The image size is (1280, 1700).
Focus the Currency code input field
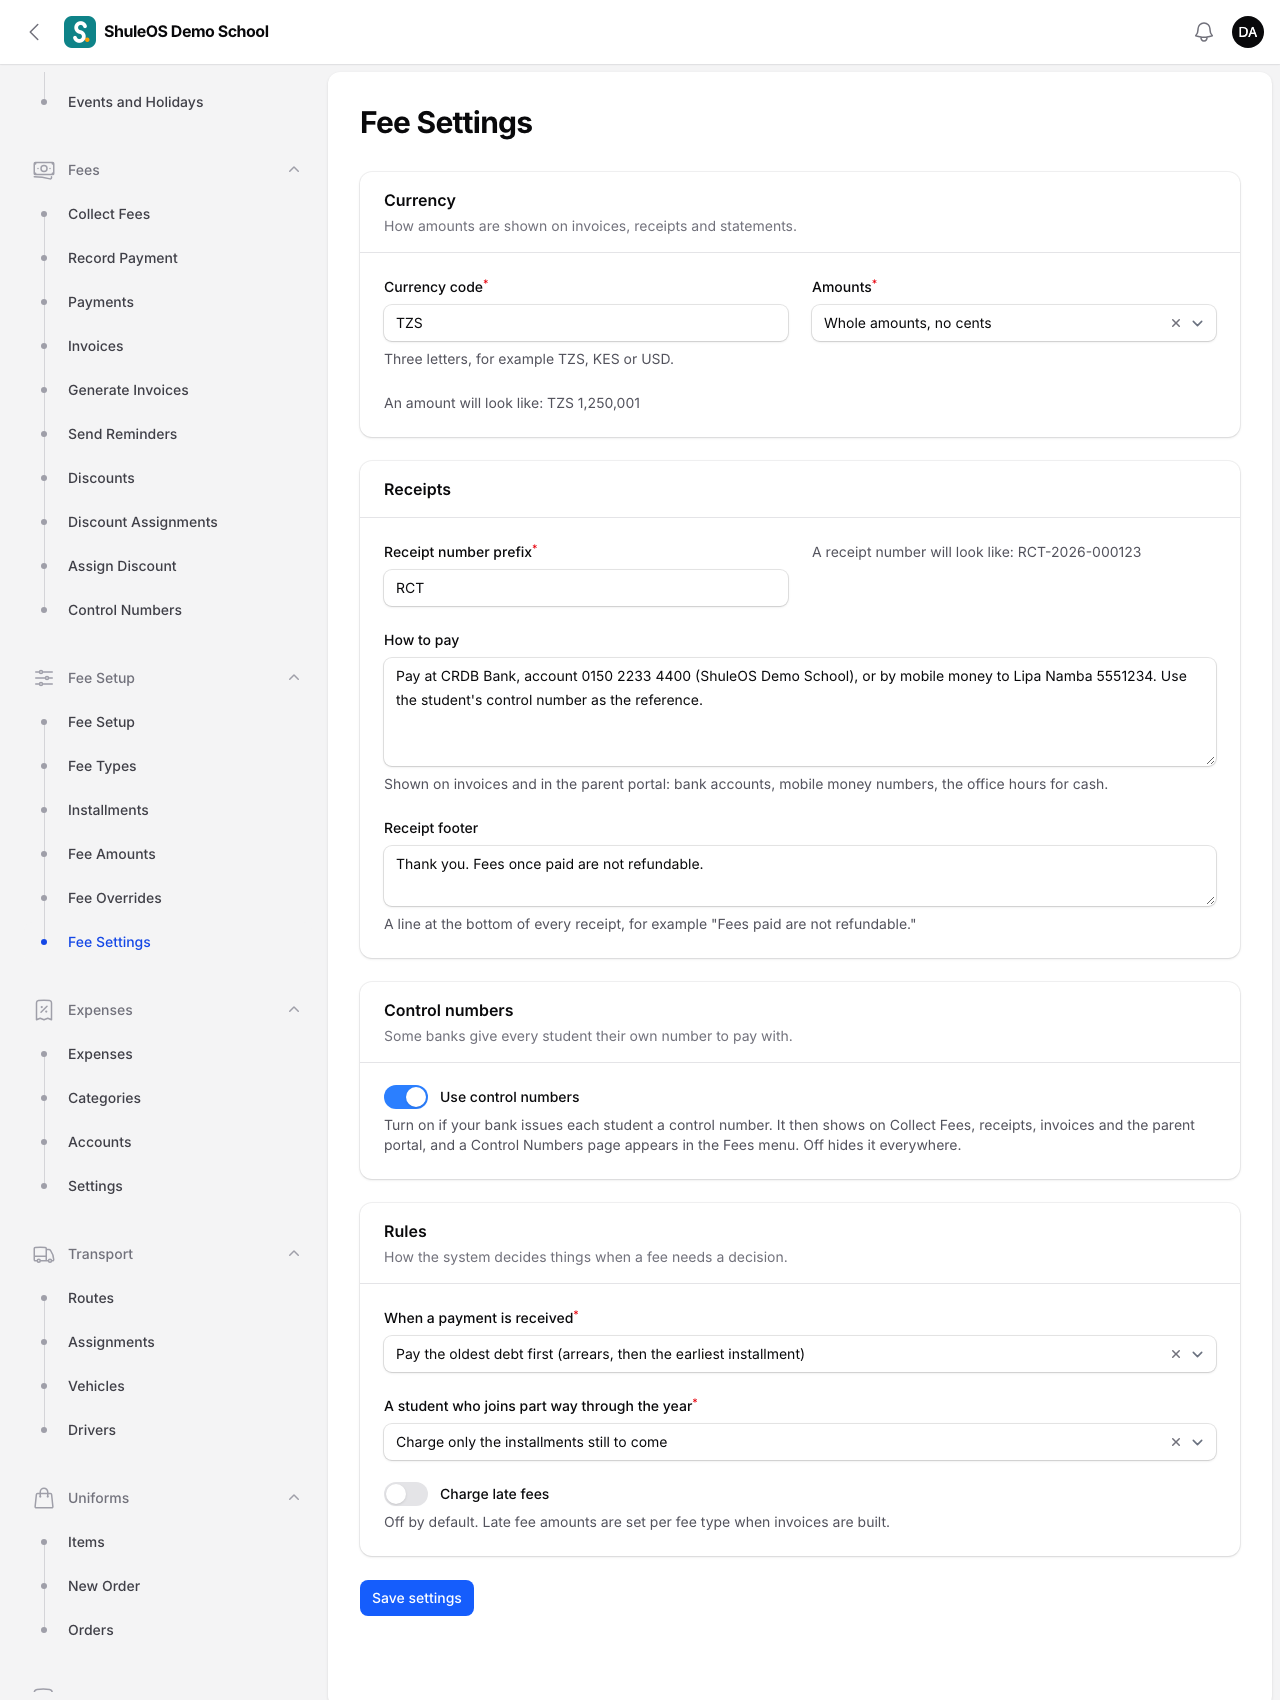tap(586, 323)
